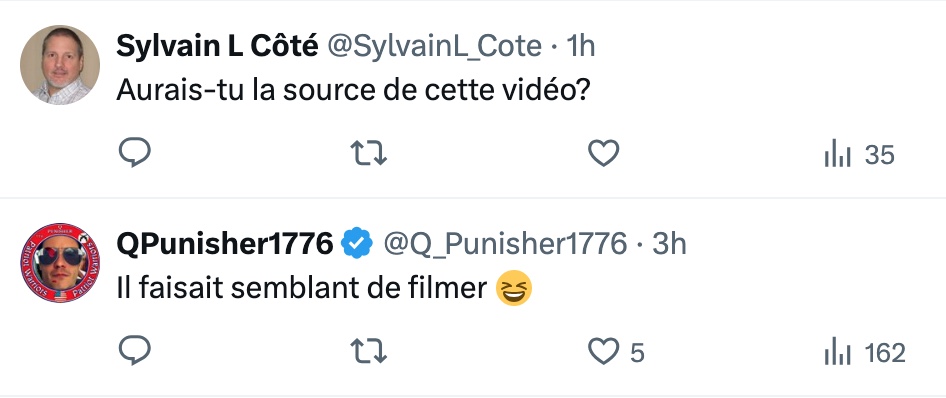Open QPunisher1776's profile avatar
The image size is (946, 398).
60,263
